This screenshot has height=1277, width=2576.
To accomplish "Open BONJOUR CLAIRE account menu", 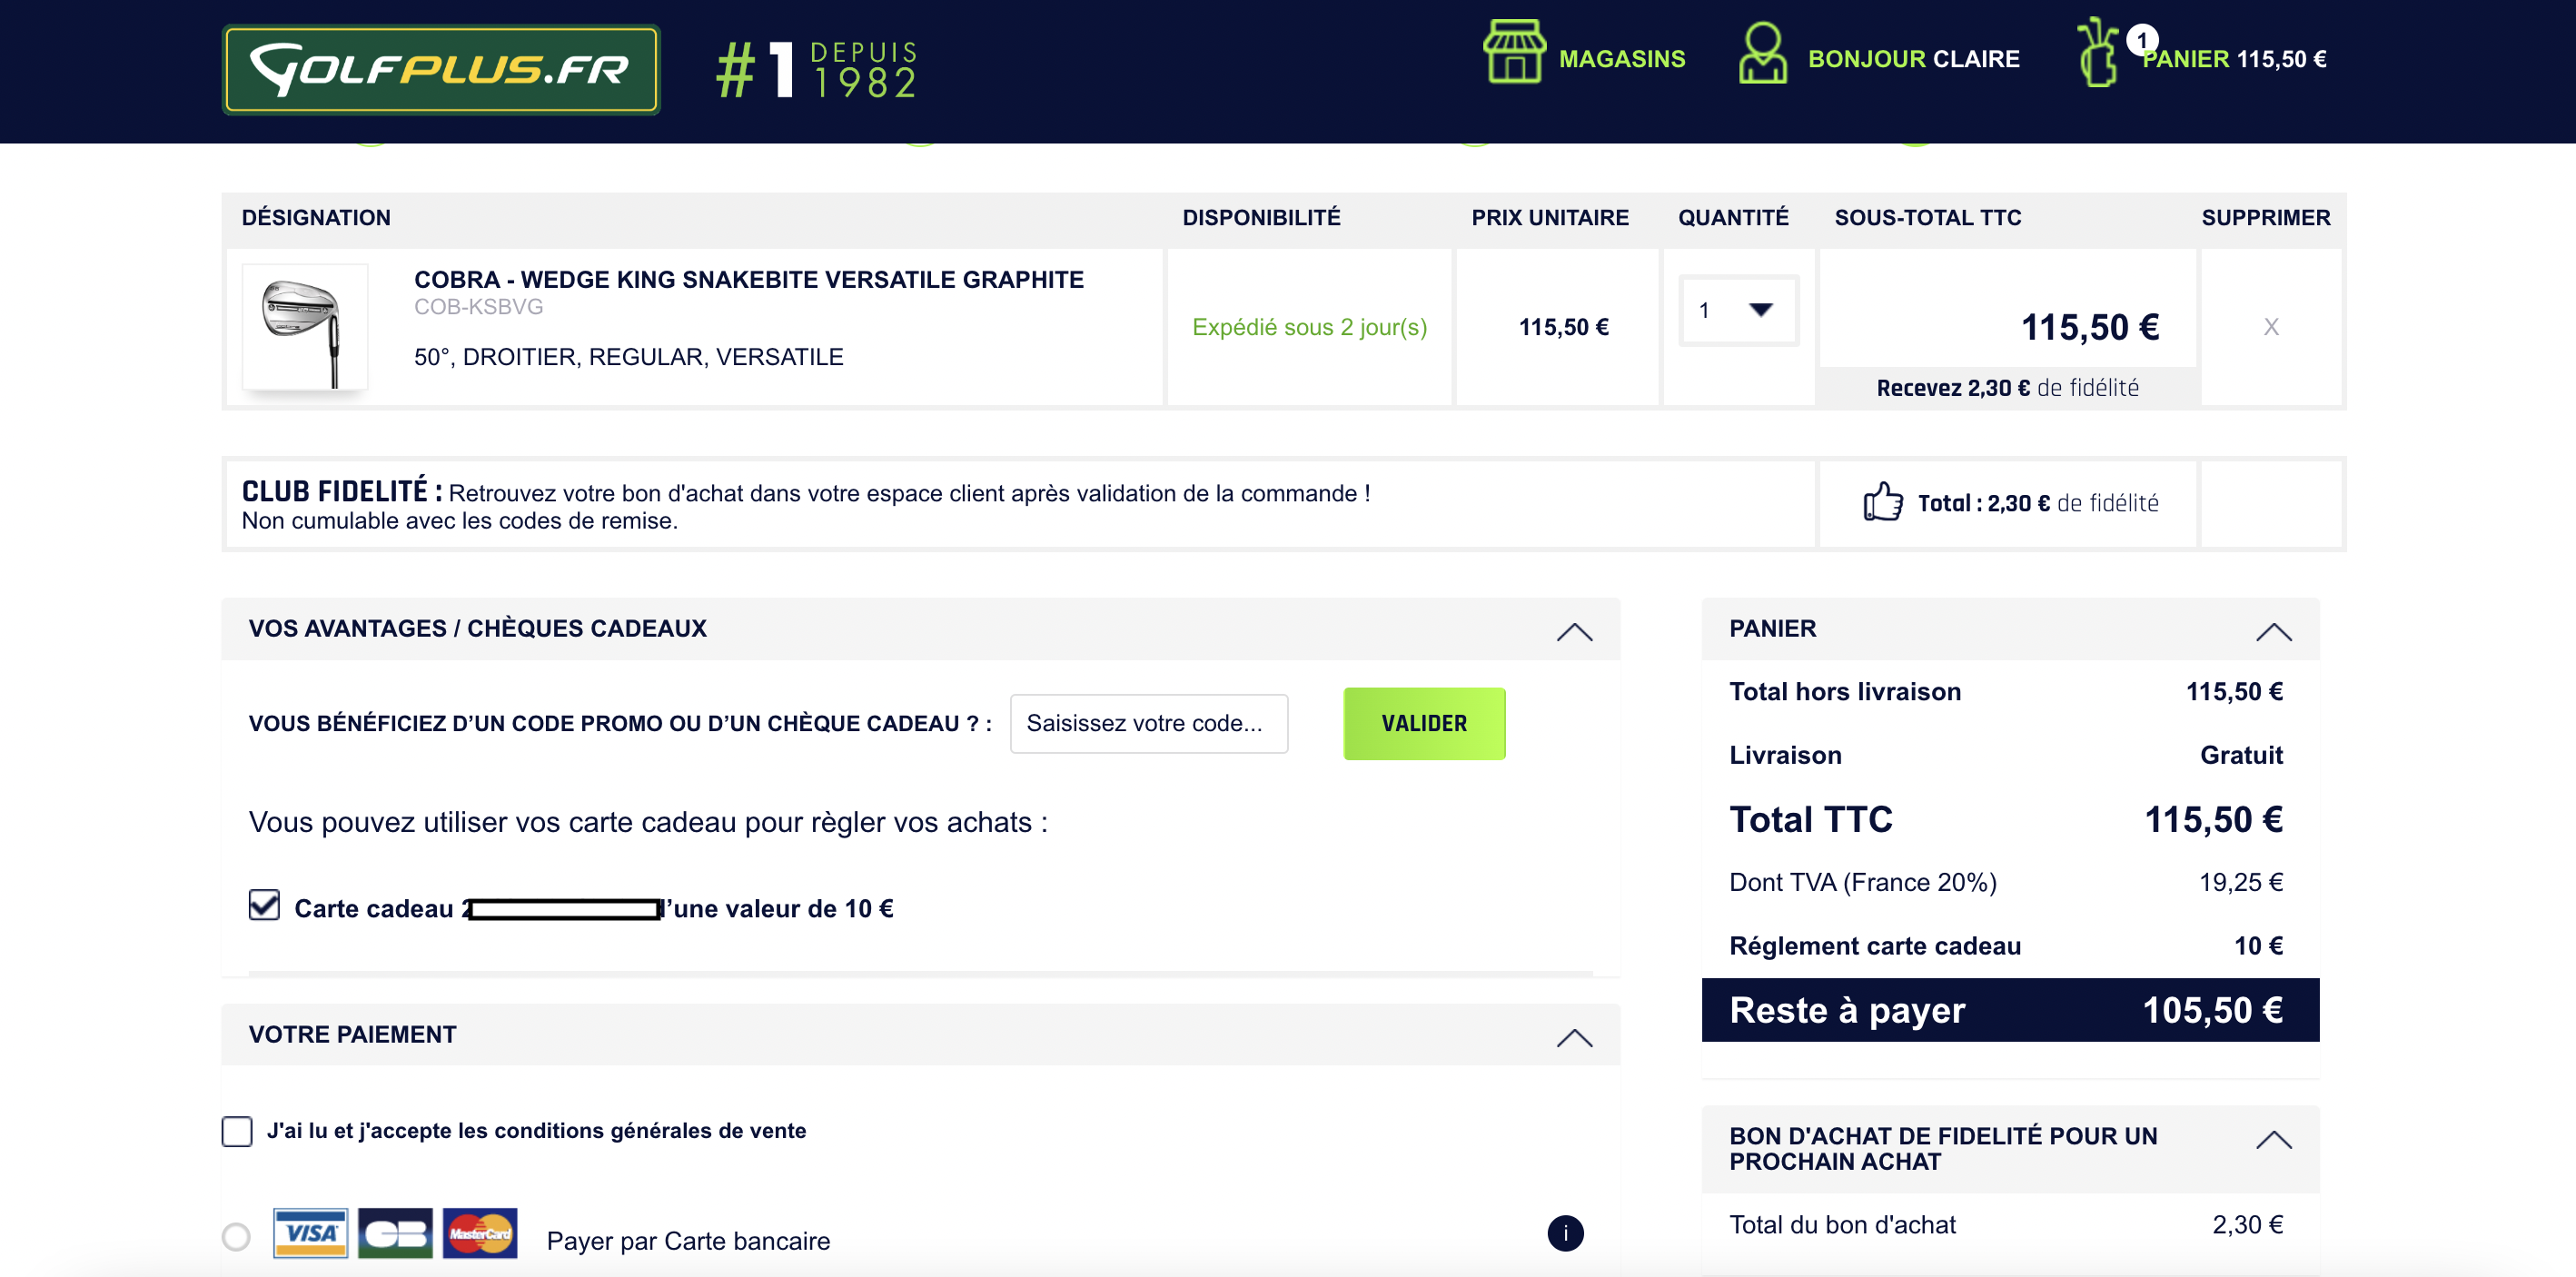I will click(x=1913, y=59).
